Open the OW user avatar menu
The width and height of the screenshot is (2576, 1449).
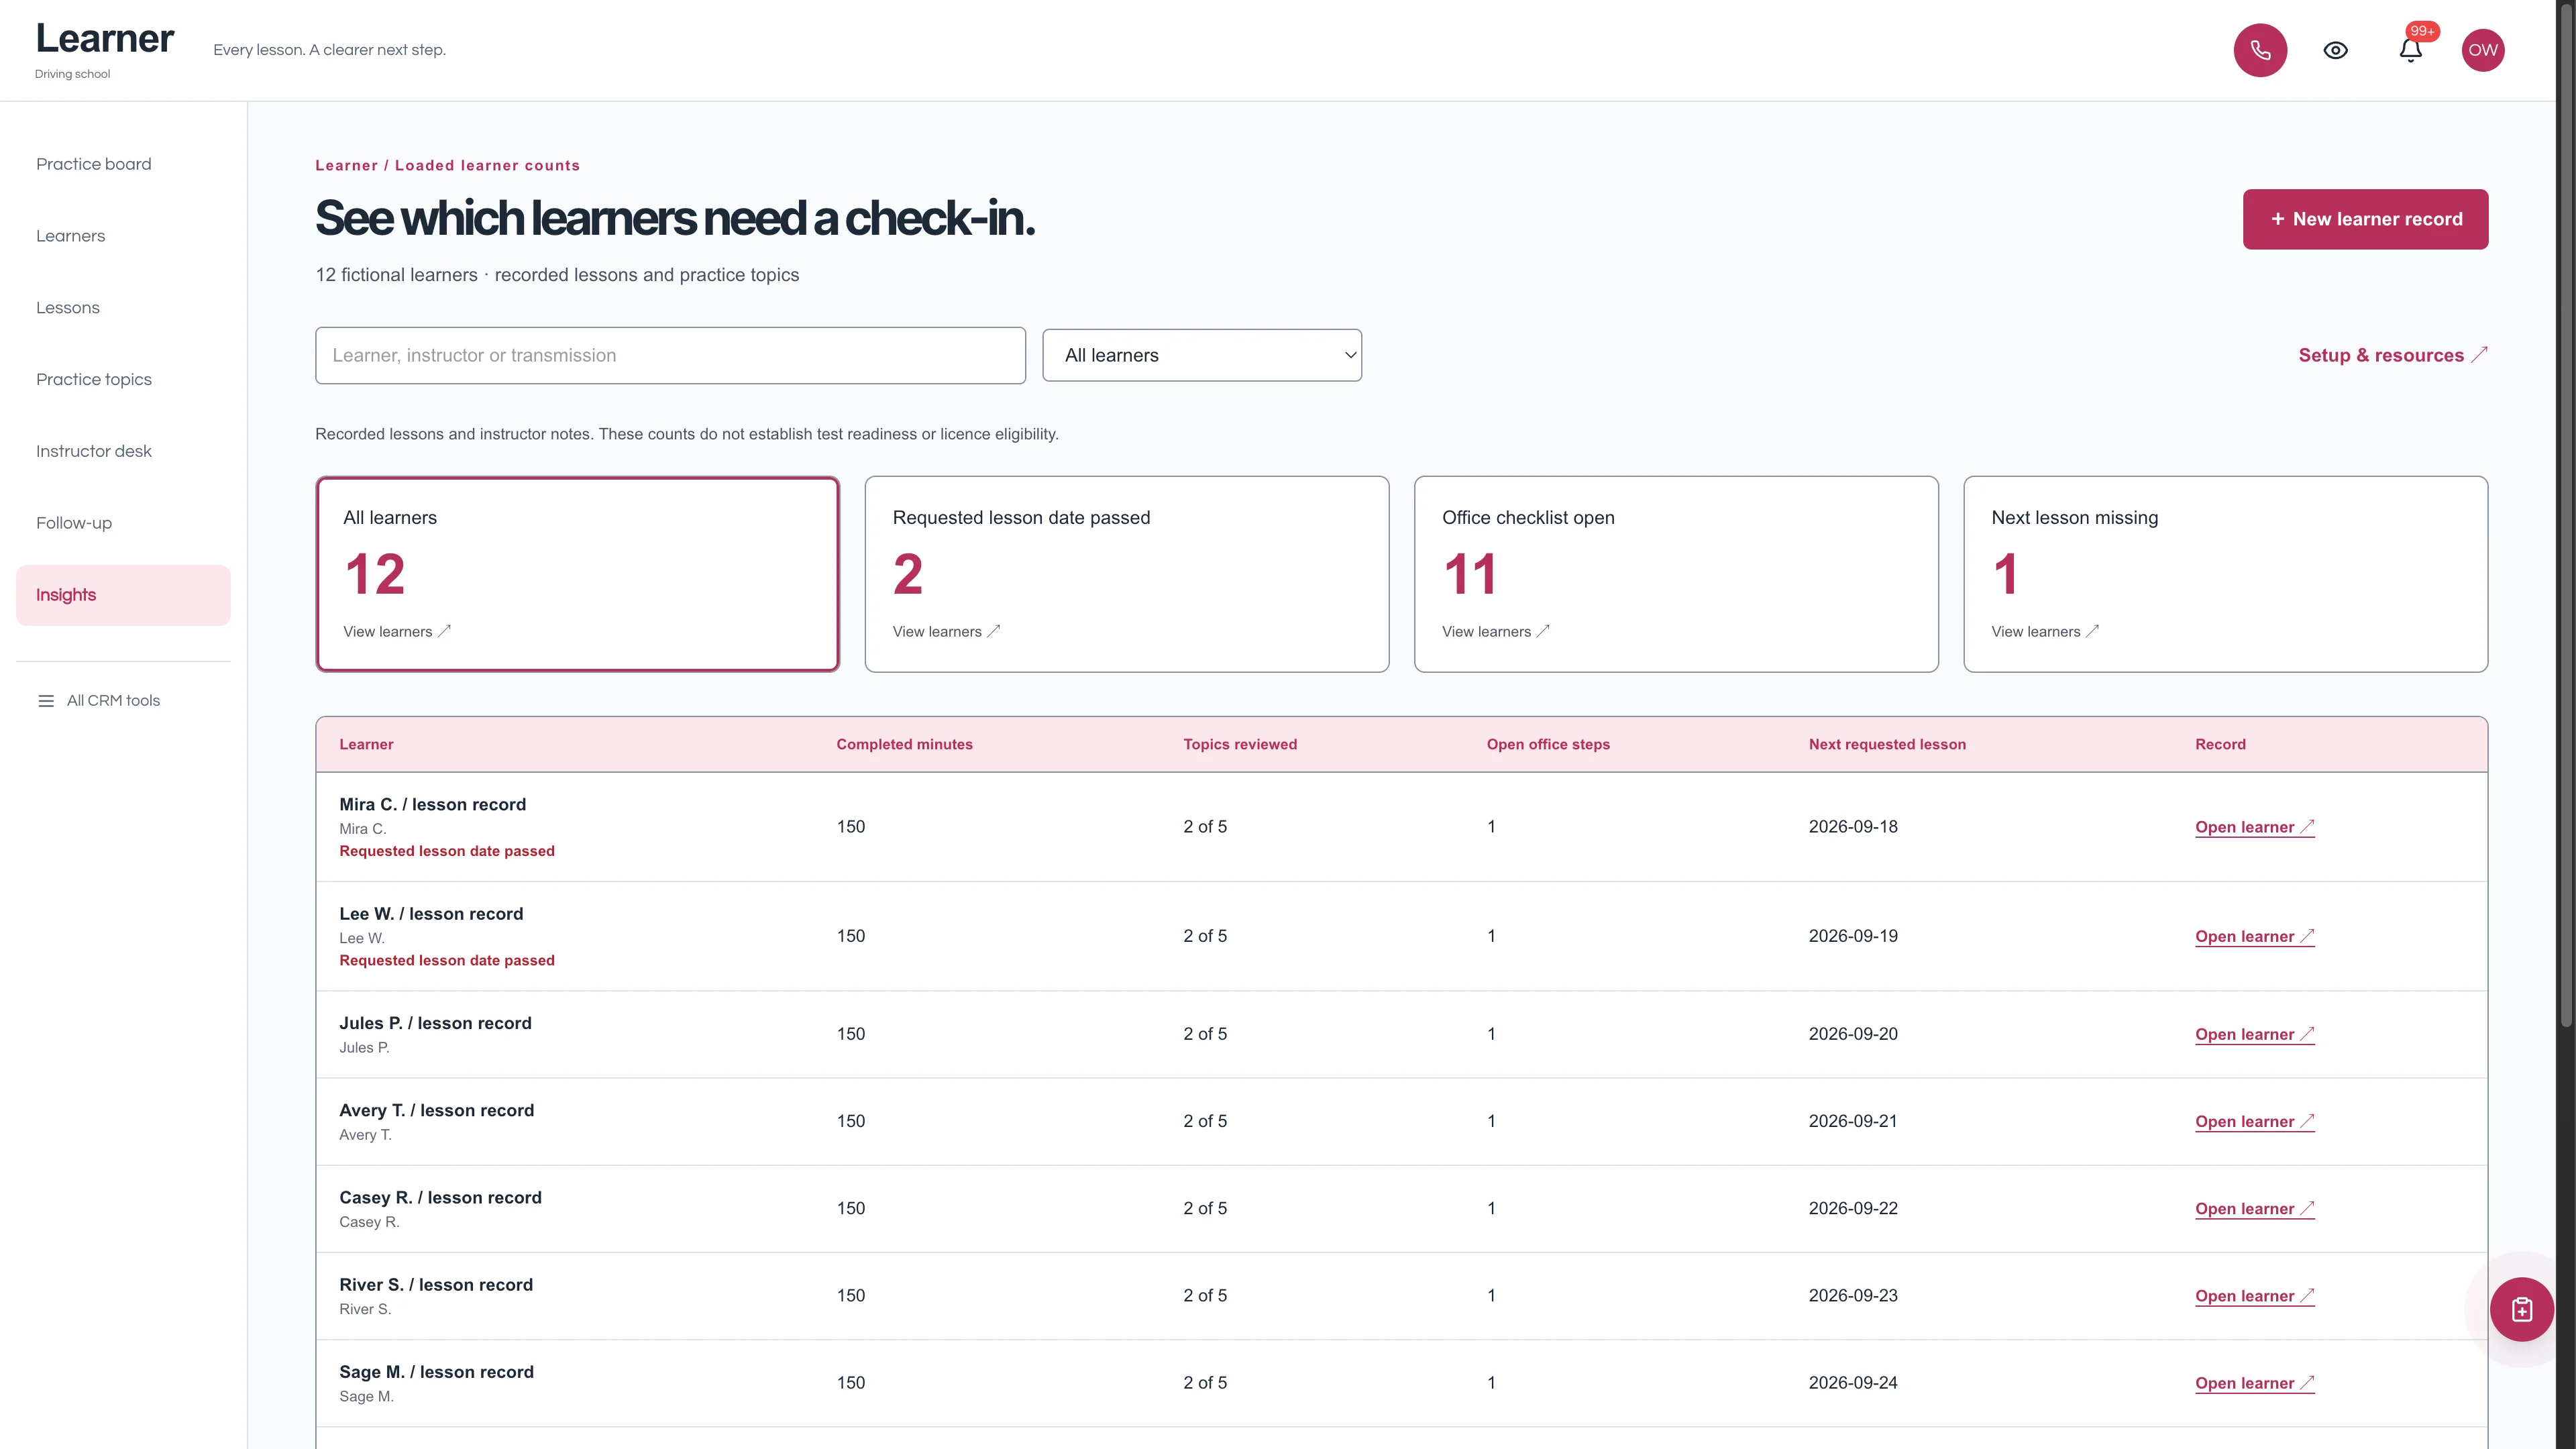tap(2483, 50)
